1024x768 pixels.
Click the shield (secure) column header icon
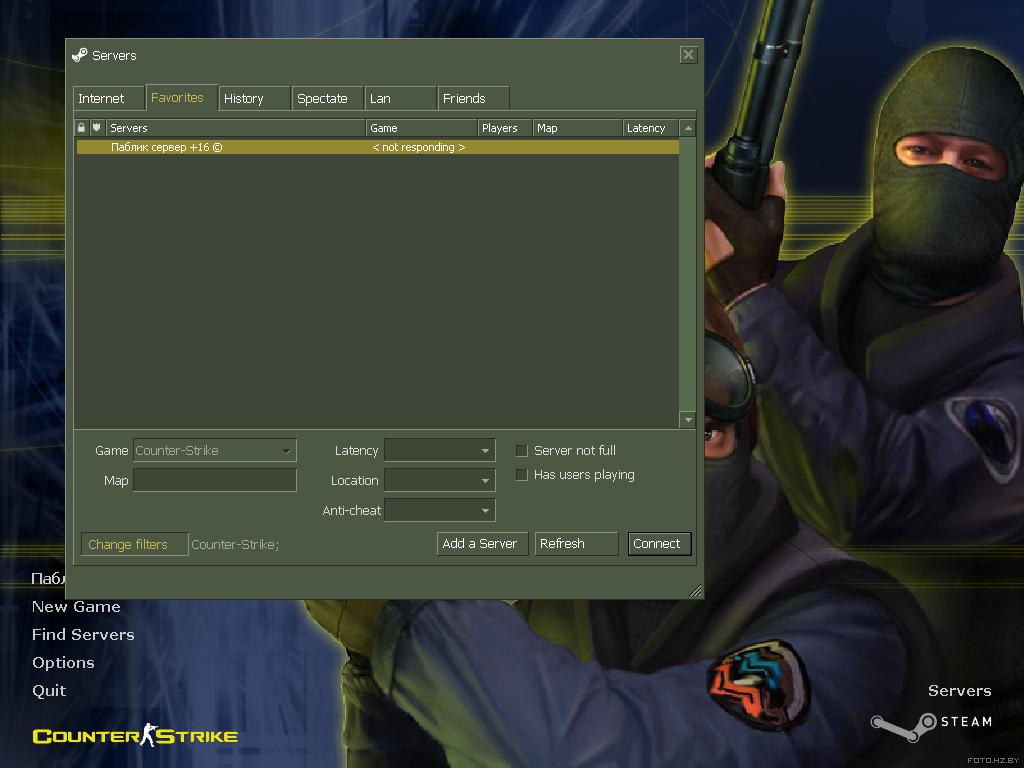coord(96,128)
